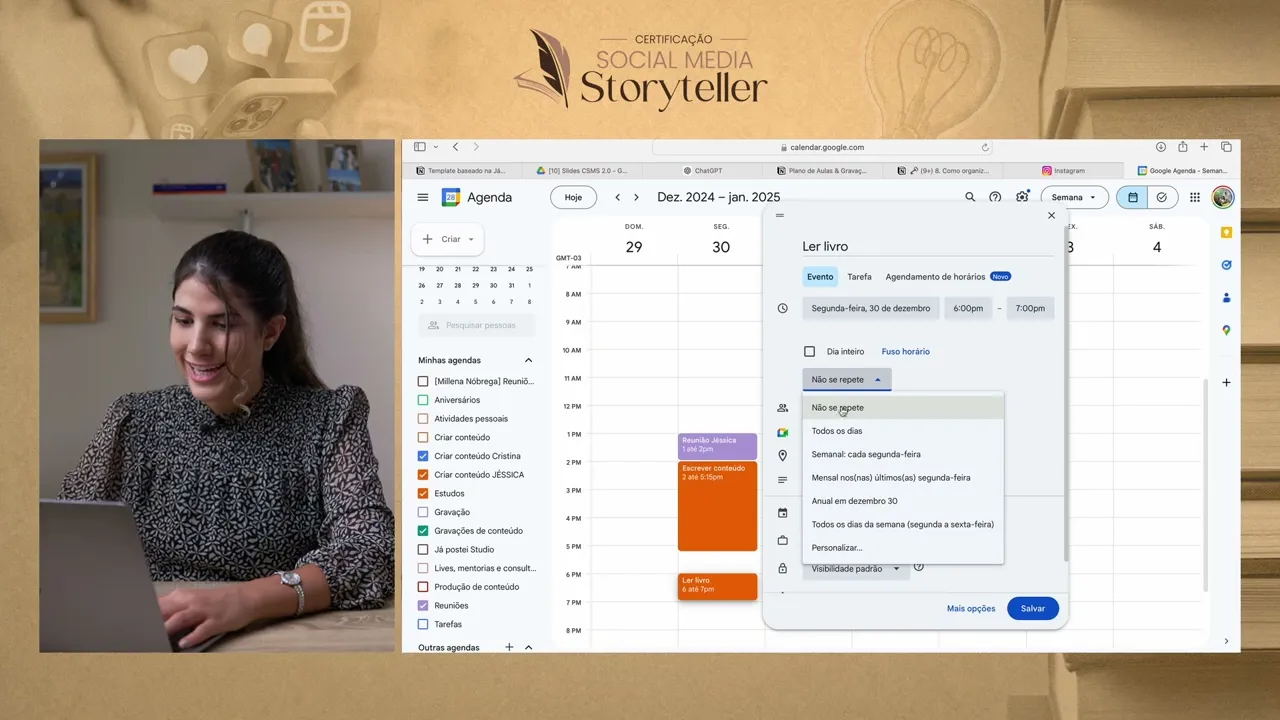
Task: Open the Google apps grid
Action: tap(1195, 197)
